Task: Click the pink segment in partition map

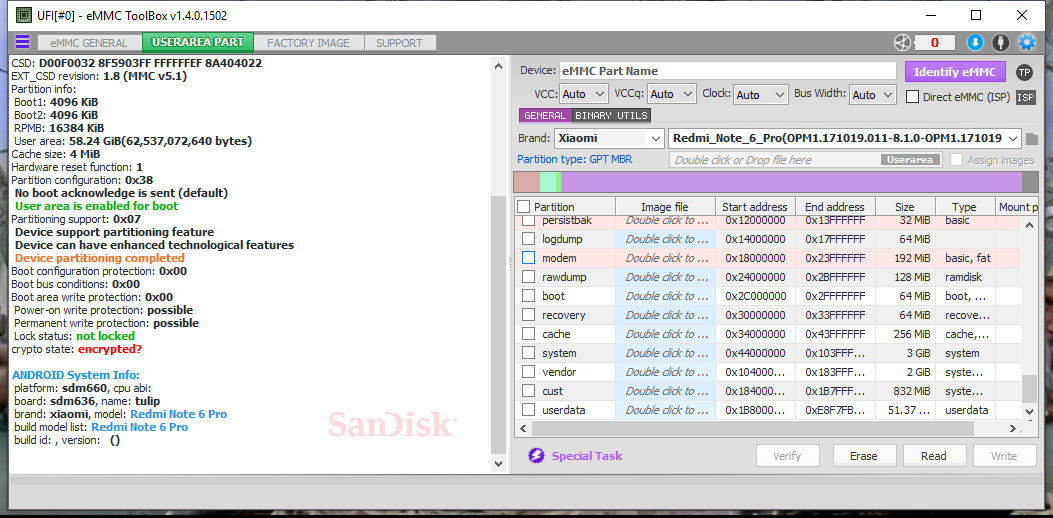Action: pos(526,182)
